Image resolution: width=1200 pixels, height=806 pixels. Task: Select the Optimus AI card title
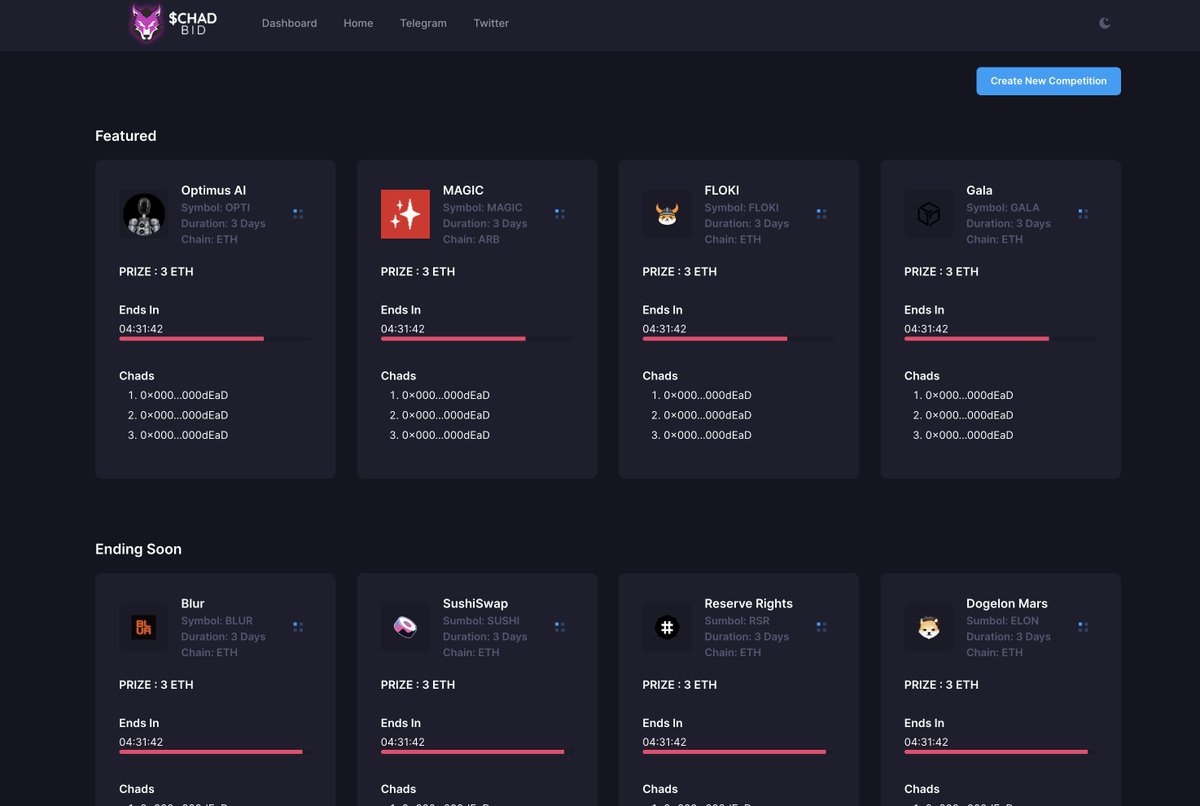tap(213, 190)
